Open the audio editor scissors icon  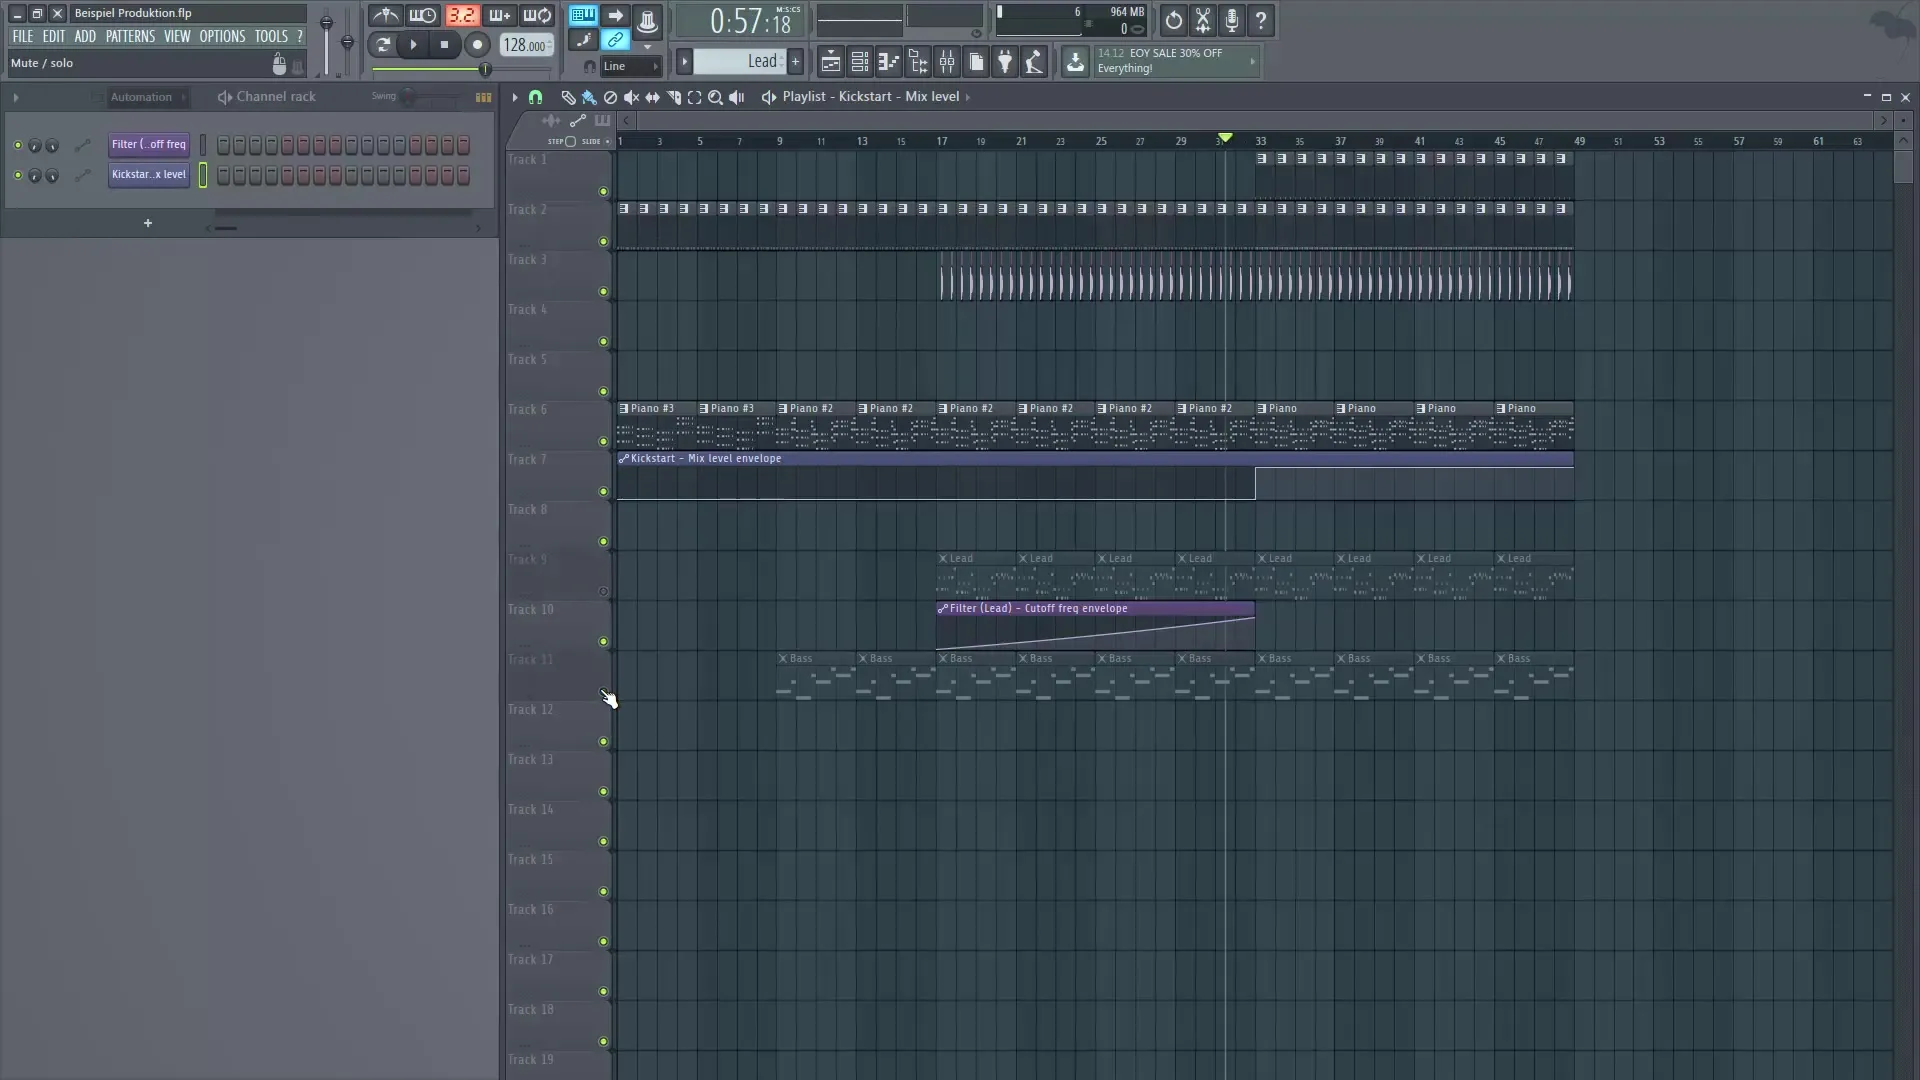click(x=1203, y=20)
